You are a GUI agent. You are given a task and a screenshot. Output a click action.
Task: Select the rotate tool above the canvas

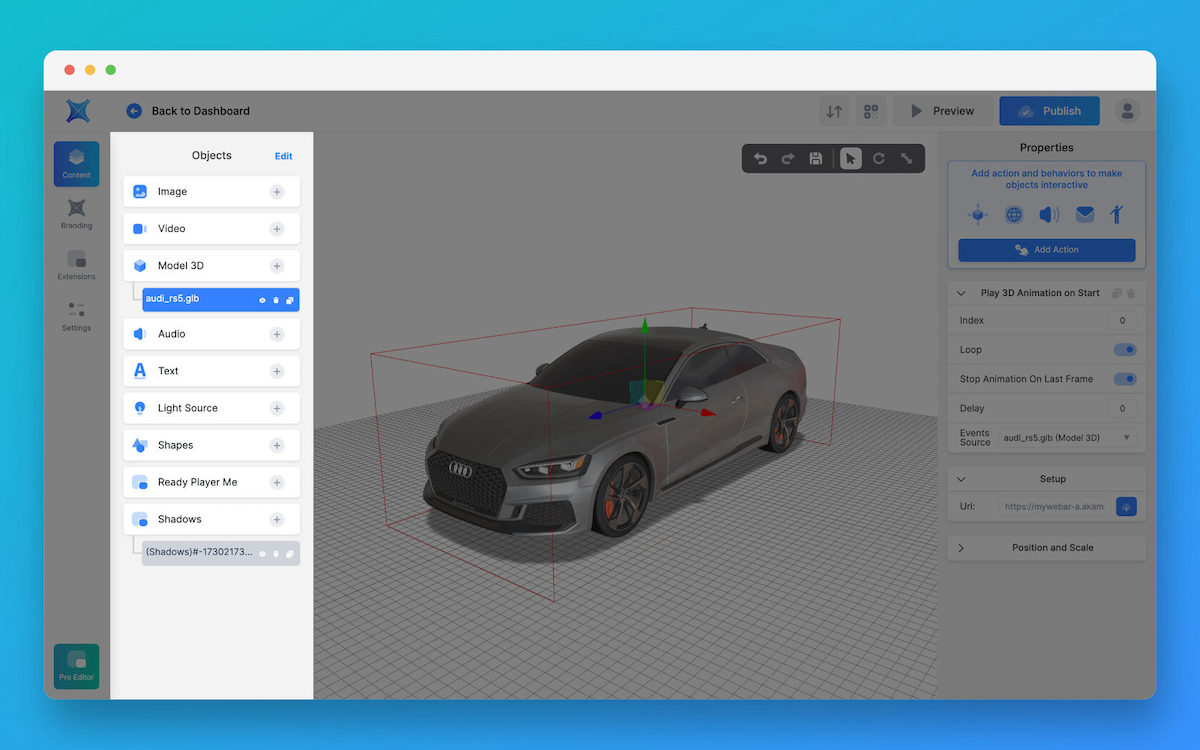[878, 157]
